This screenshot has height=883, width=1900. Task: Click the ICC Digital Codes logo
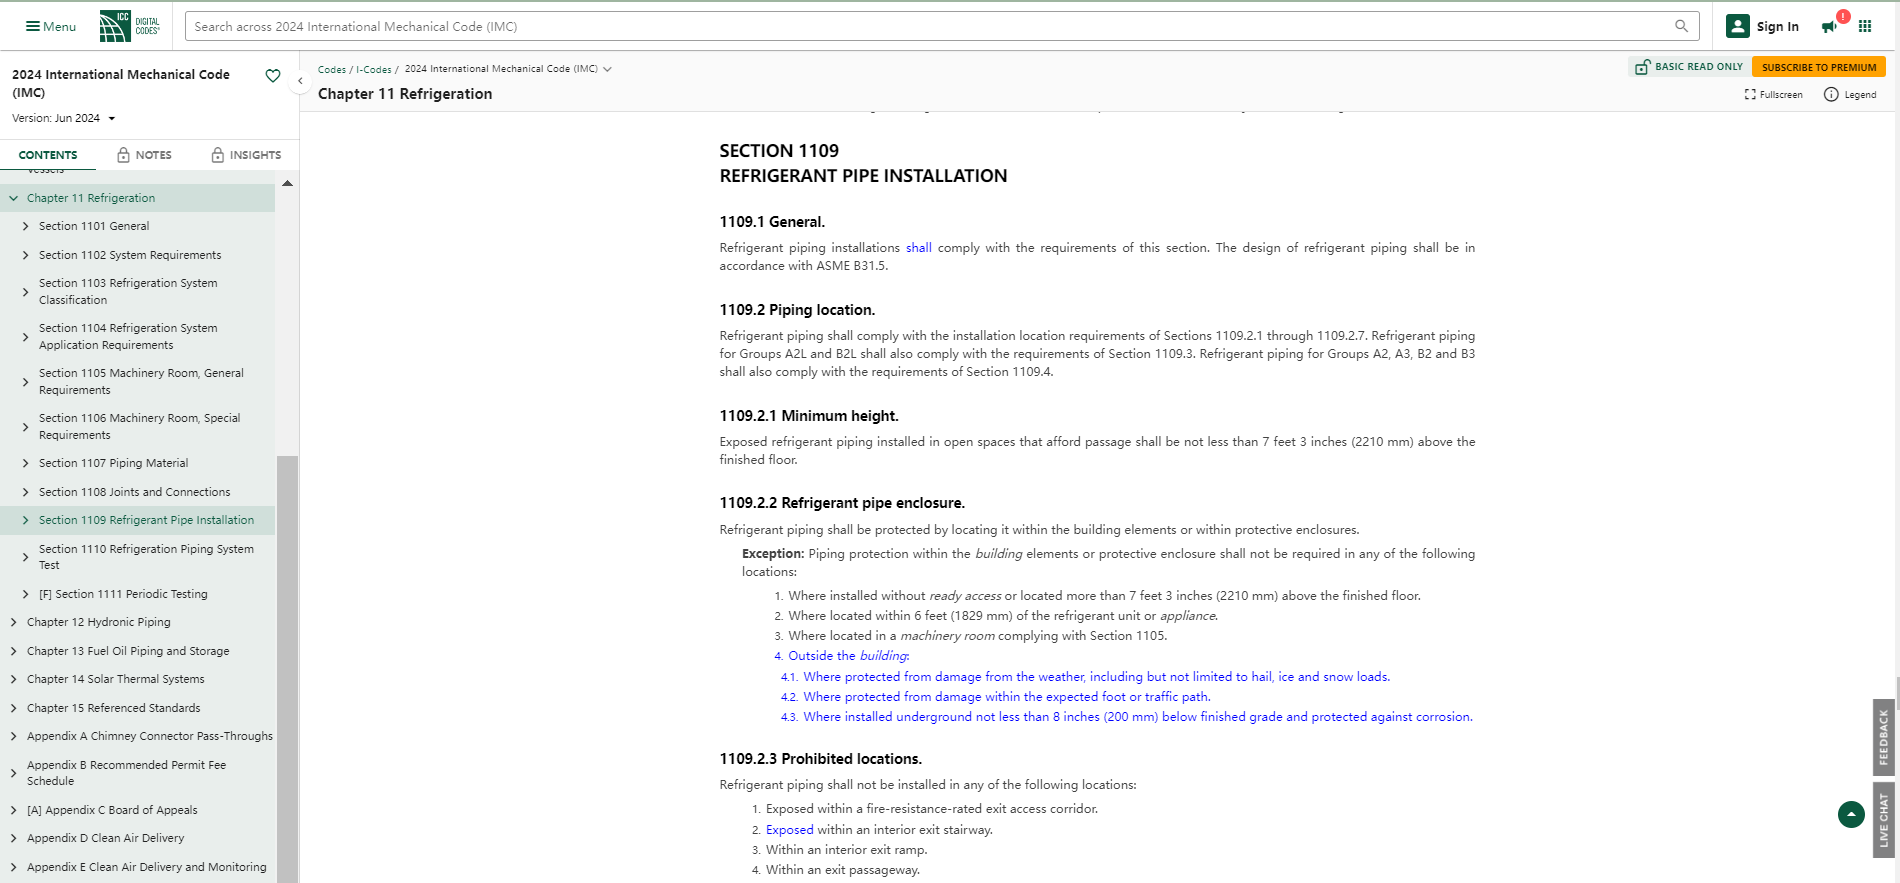coord(129,26)
